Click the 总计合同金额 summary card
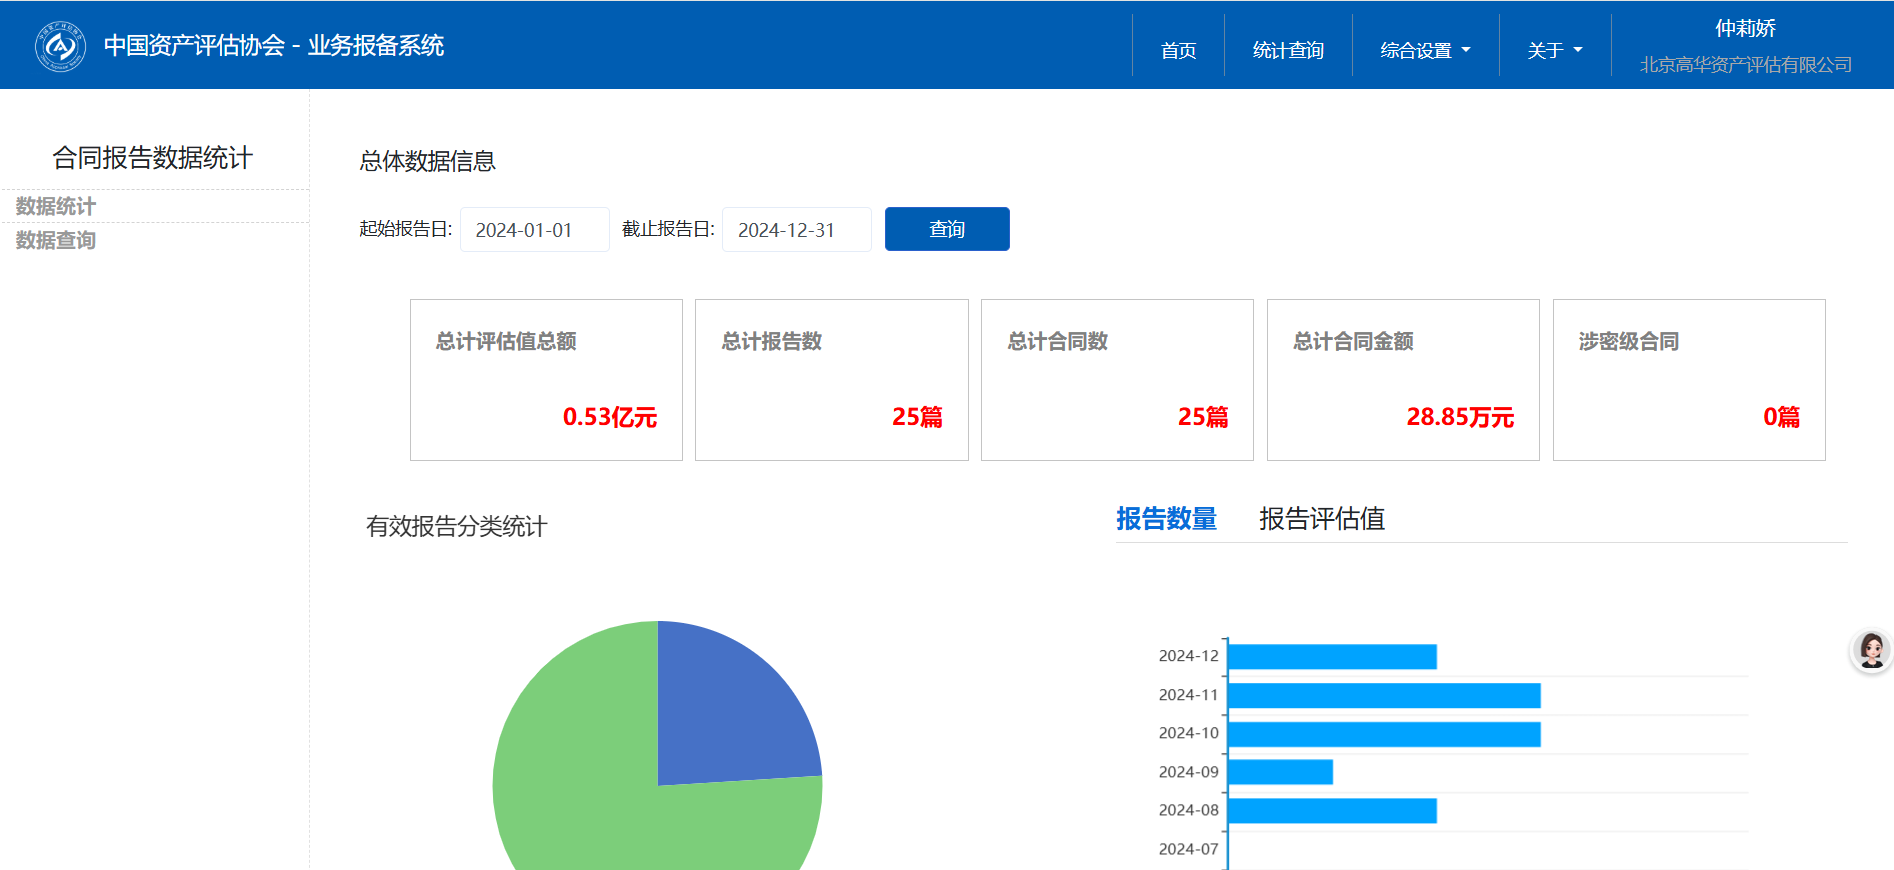 (1402, 380)
